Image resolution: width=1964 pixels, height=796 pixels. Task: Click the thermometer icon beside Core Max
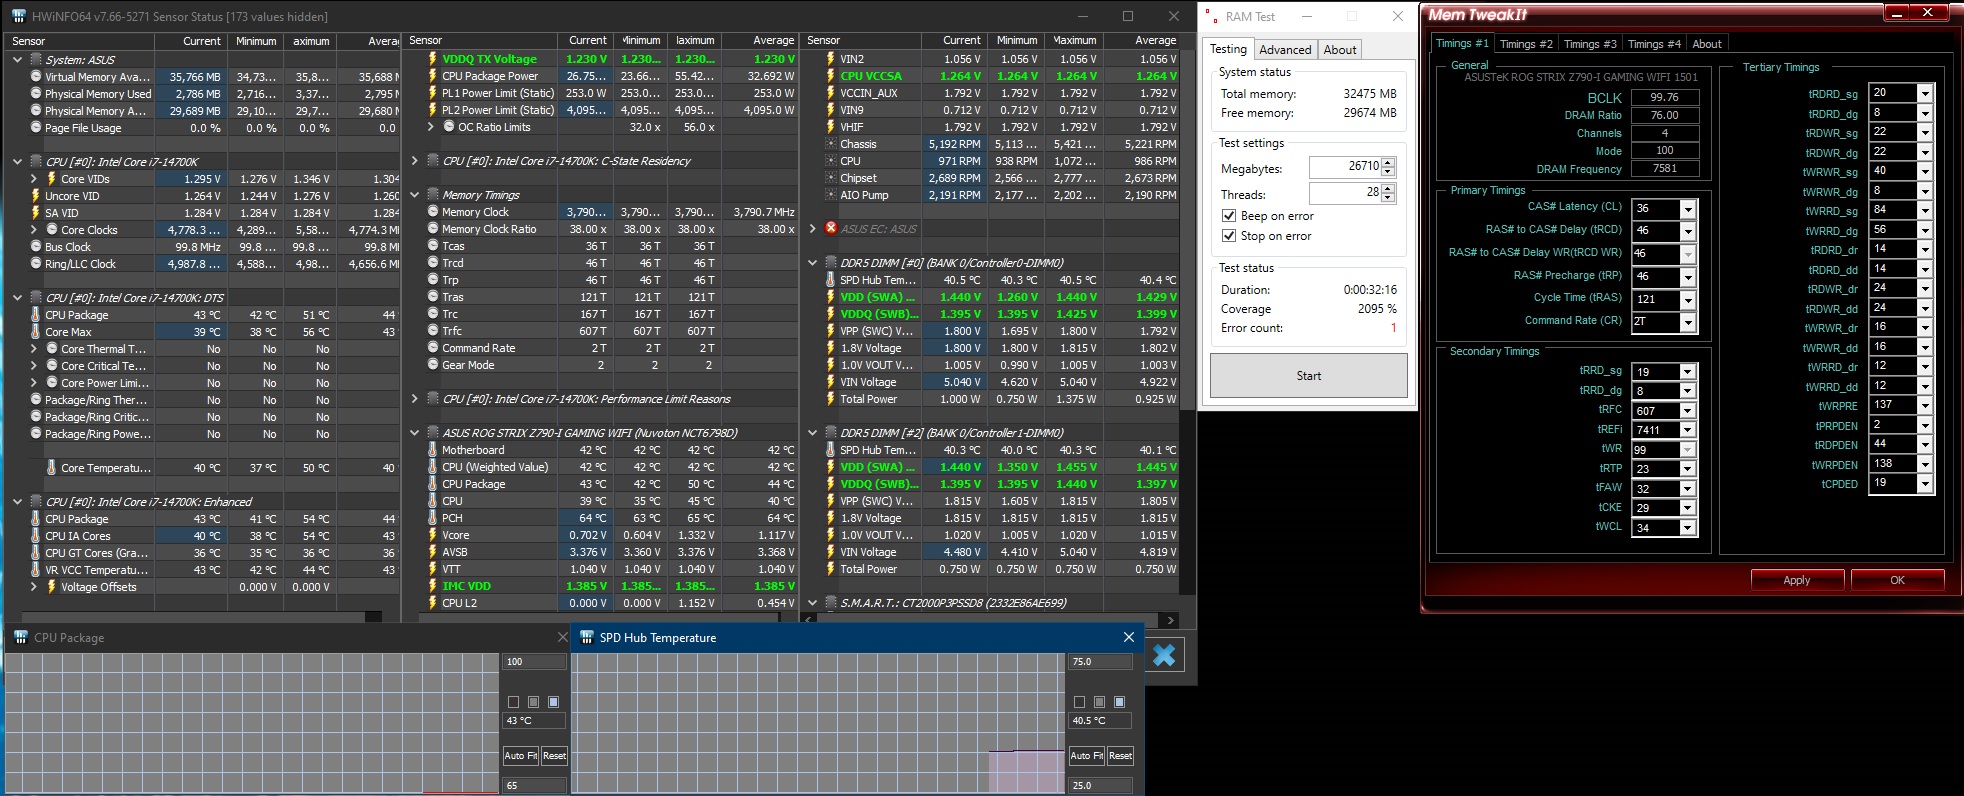[36, 332]
